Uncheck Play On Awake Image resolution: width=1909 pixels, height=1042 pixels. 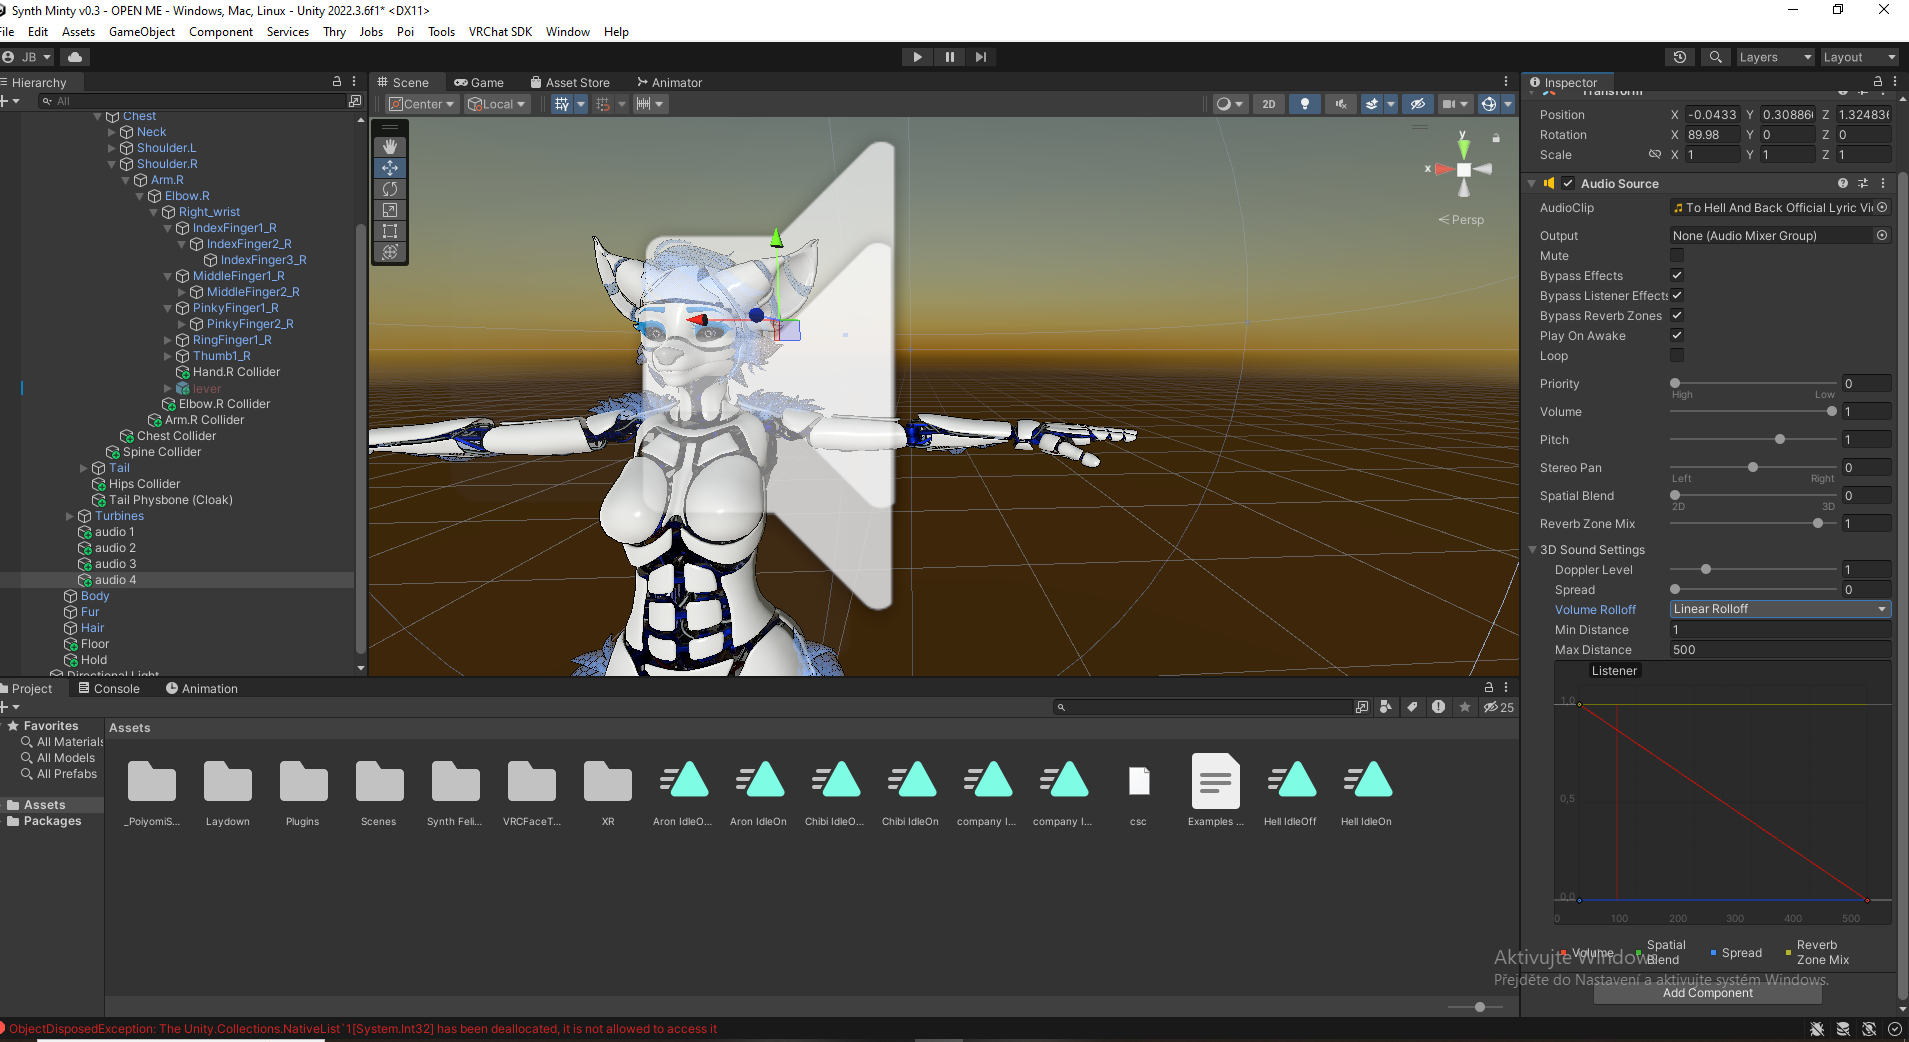pyautogui.click(x=1677, y=336)
